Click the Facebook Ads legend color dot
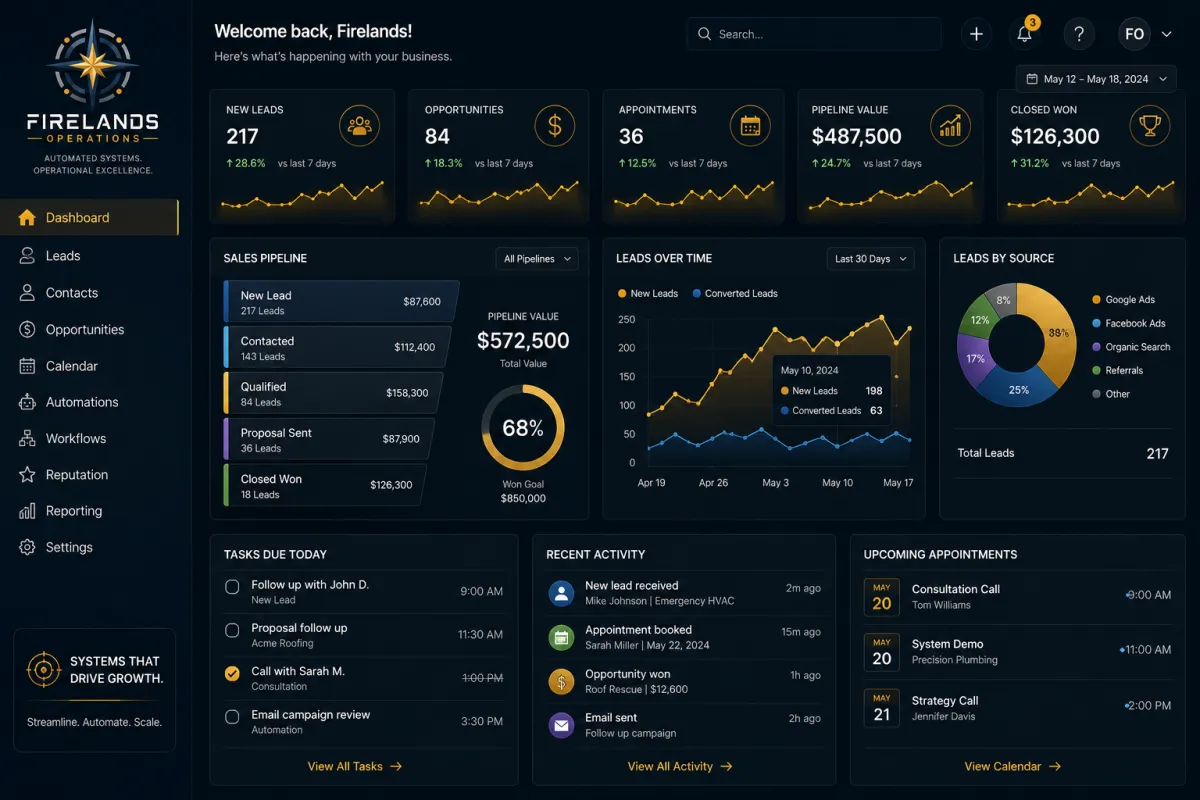1200x800 pixels. coord(1096,323)
